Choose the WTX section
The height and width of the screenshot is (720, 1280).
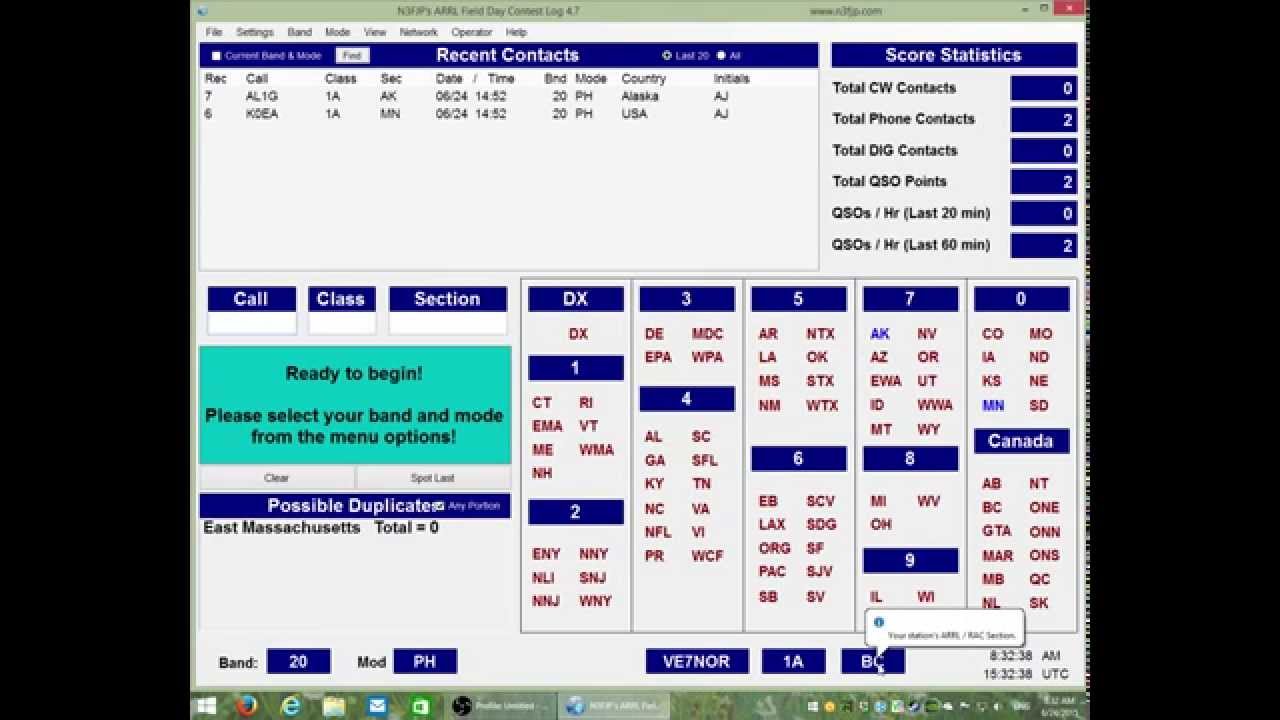(x=822, y=405)
